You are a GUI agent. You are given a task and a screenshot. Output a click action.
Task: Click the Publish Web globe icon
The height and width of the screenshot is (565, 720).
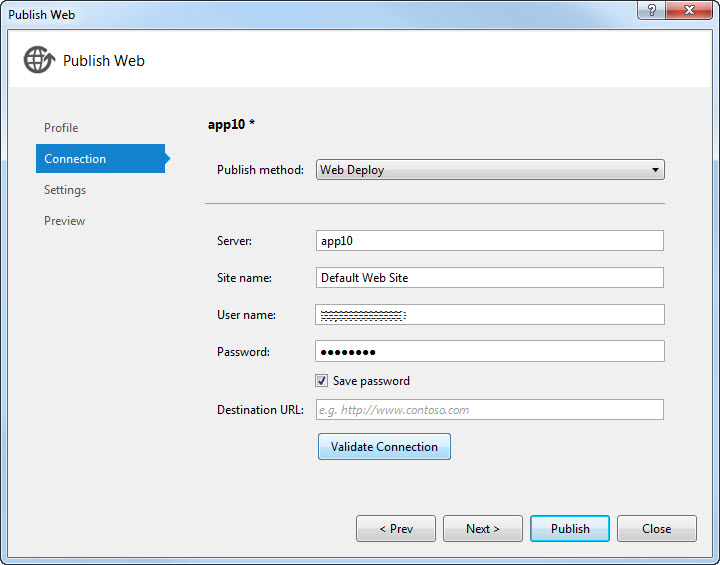38,60
